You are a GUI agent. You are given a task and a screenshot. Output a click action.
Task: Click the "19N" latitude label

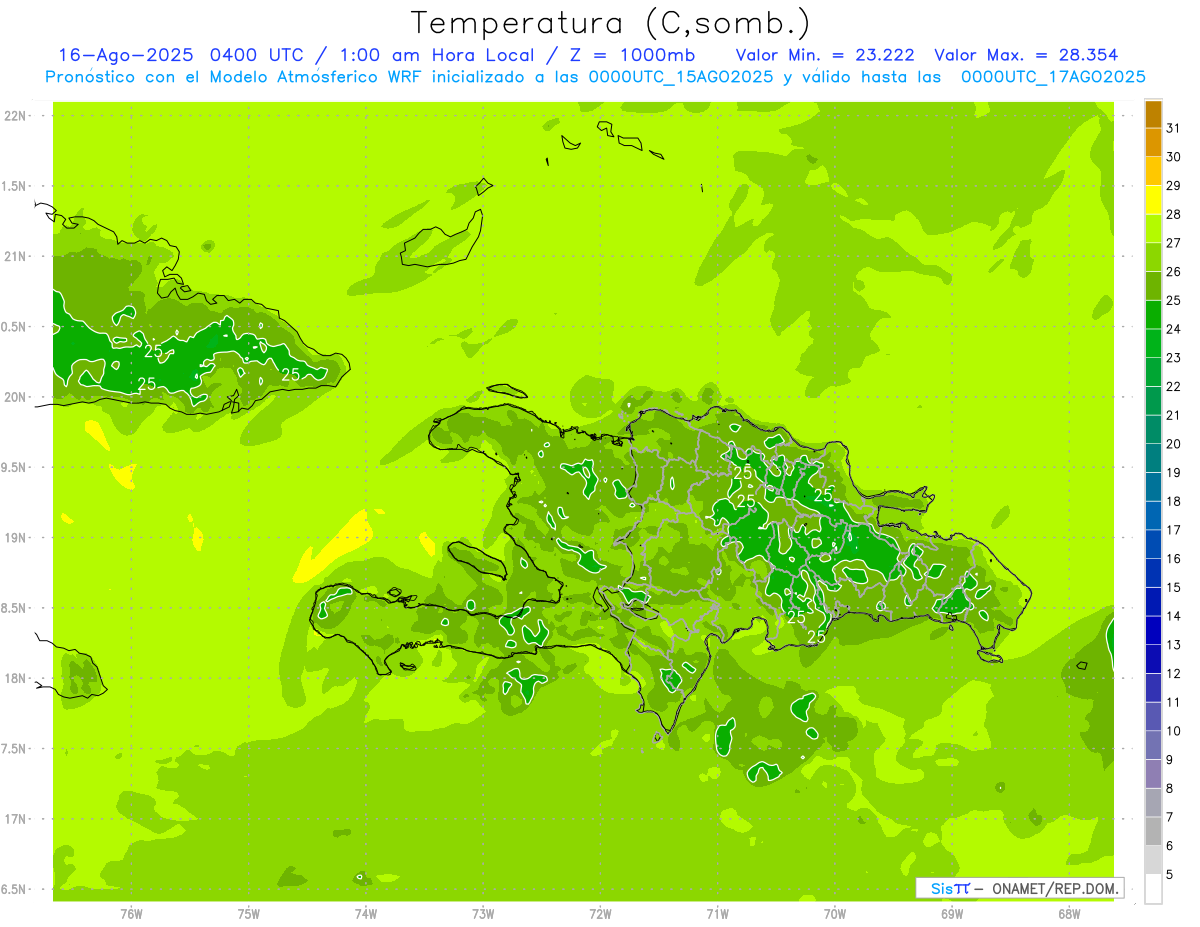click(x=16, y=537)
